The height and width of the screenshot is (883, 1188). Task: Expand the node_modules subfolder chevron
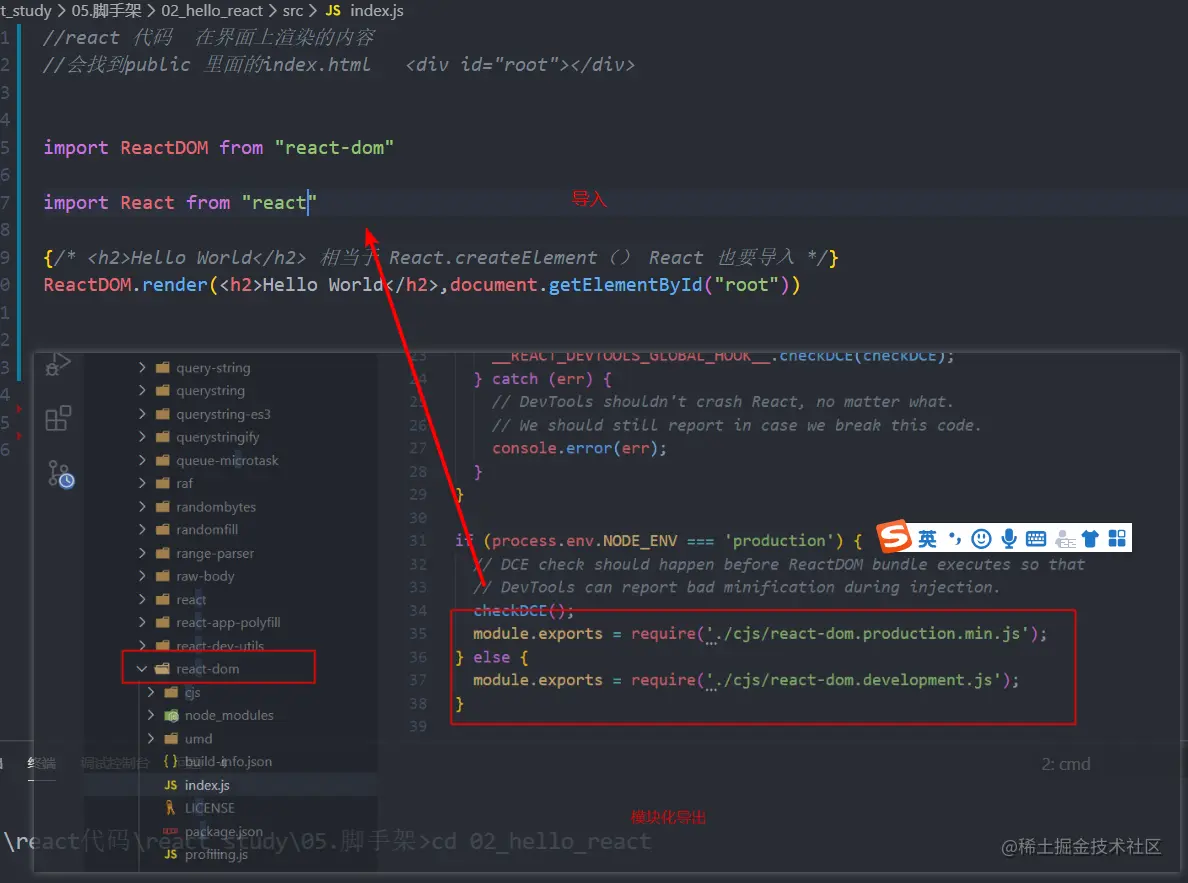151,715
